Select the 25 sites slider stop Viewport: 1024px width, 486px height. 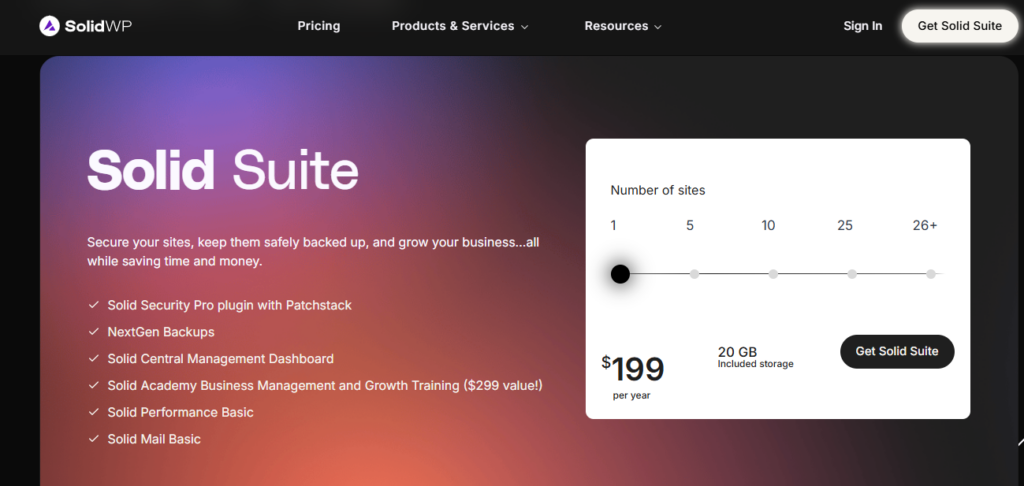click(852, 274)
